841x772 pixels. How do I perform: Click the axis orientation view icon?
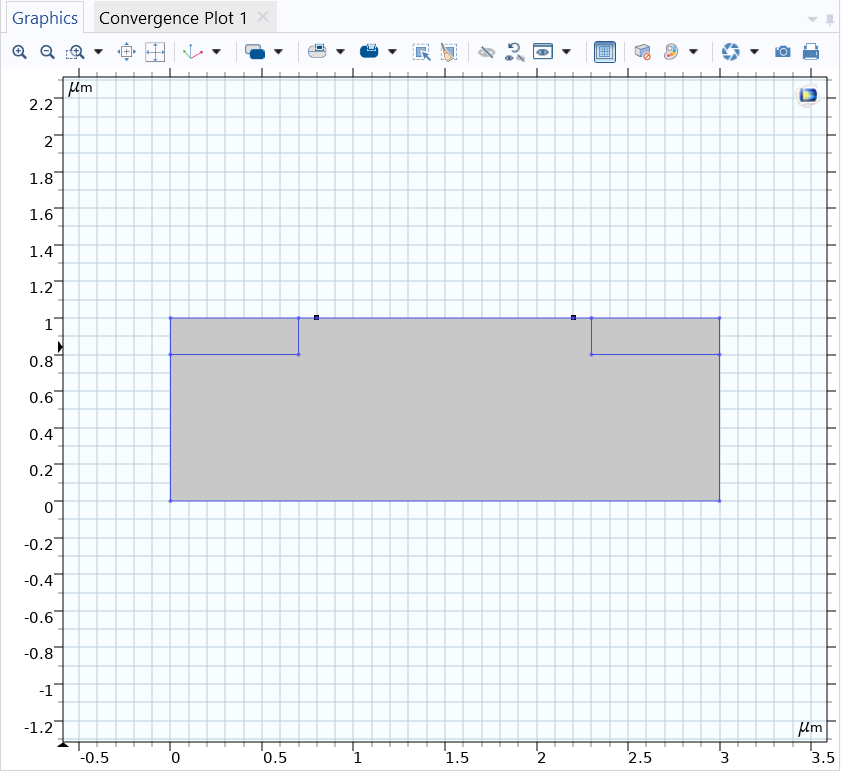tap(193, 52)
